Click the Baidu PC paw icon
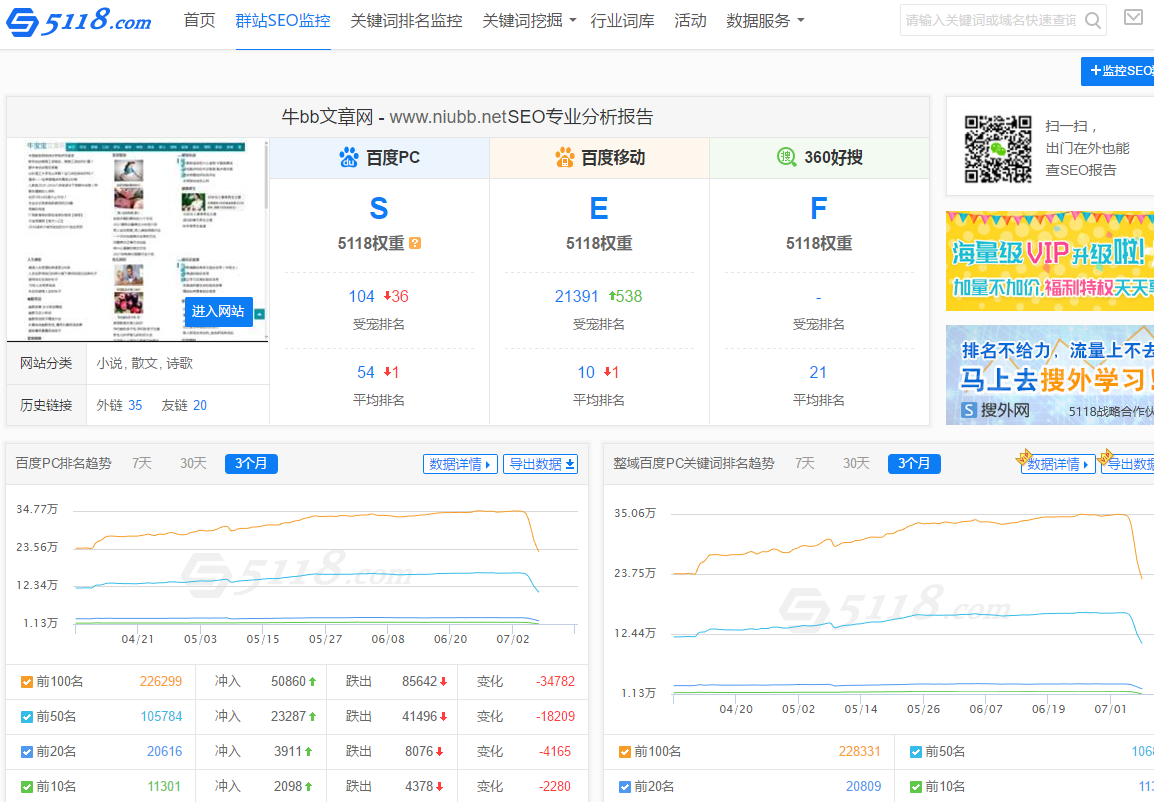Image resolution: width=1154 pixels, height=802 pixels. (349, 157)
